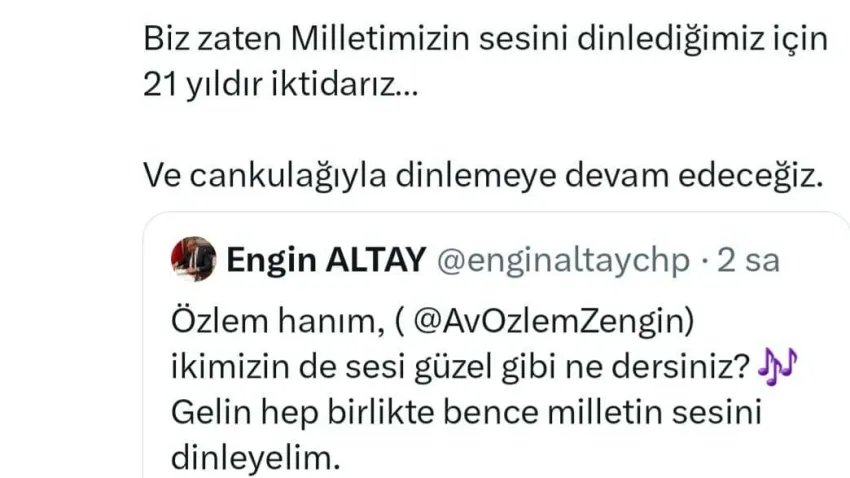Click the sentence 'Ve cankulağıyla dinlemeye devam edeceğiz.'
Viewport: 850px width, 478px height.
click(484, 176)
